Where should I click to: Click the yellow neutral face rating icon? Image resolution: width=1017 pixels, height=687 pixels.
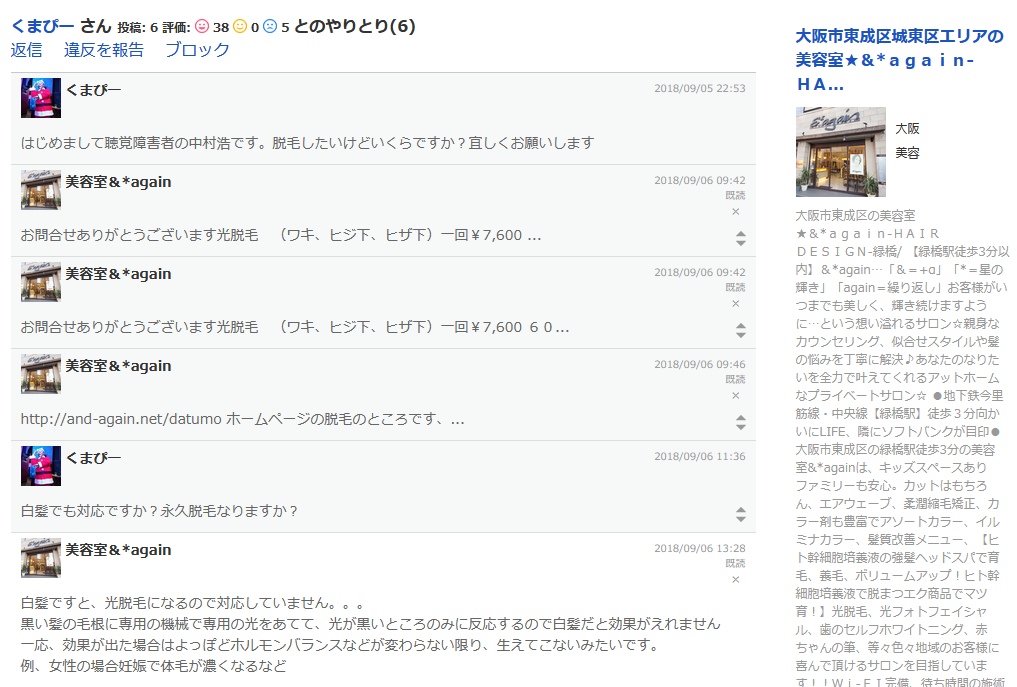pos(240,27)
